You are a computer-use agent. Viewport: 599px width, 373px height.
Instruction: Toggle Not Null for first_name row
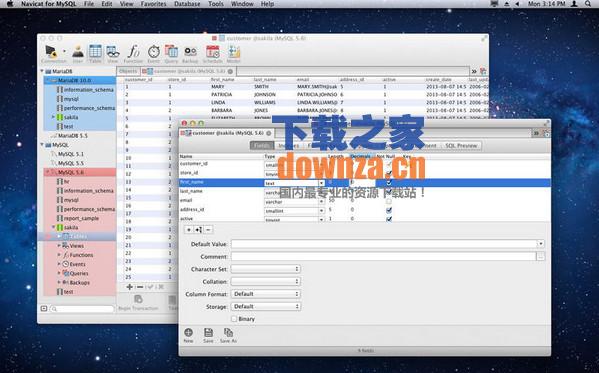click(389, 183)
